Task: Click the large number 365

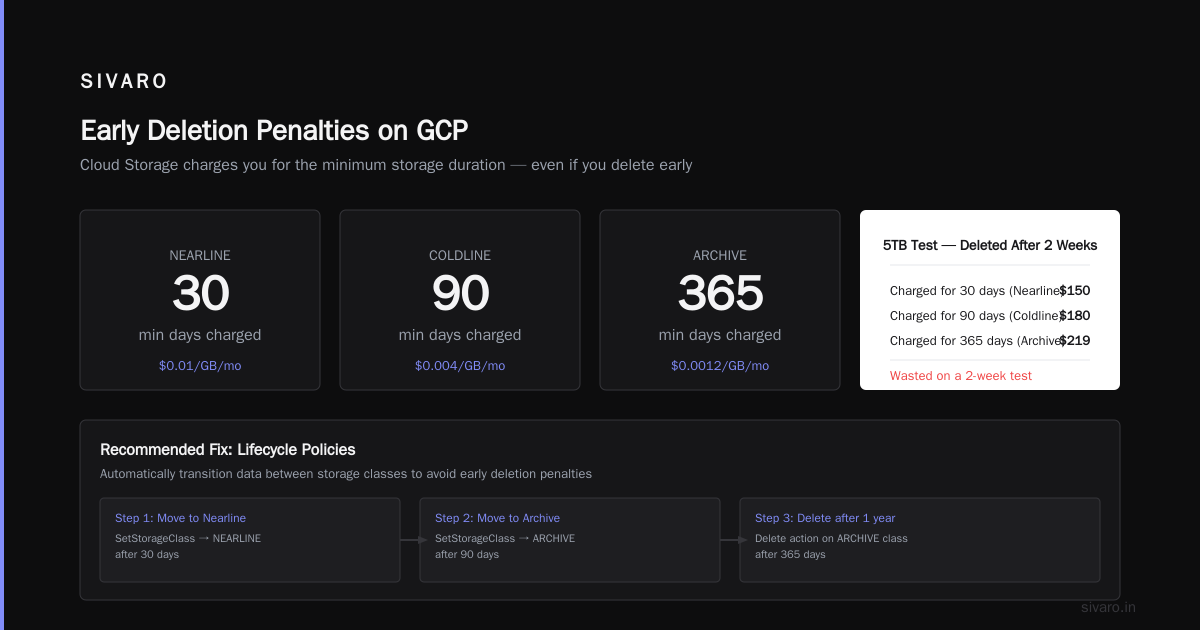Action: [x=720, y=294]
